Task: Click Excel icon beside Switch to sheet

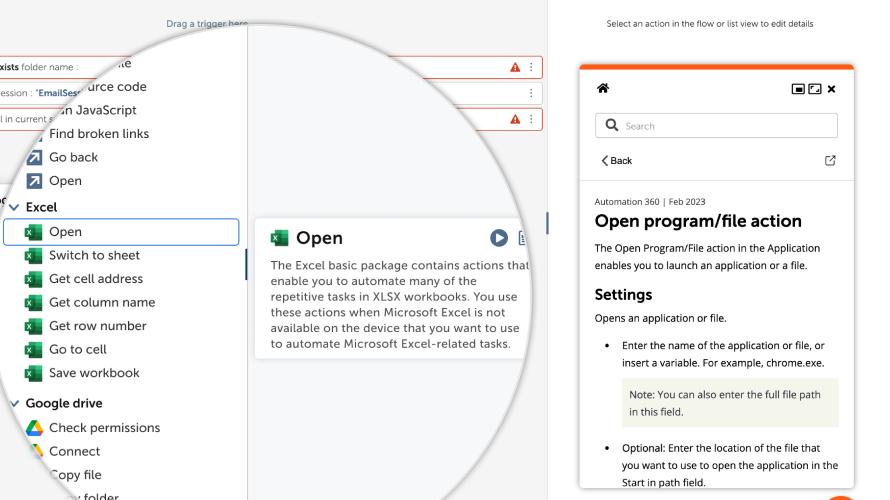Action: coord(33,255)
